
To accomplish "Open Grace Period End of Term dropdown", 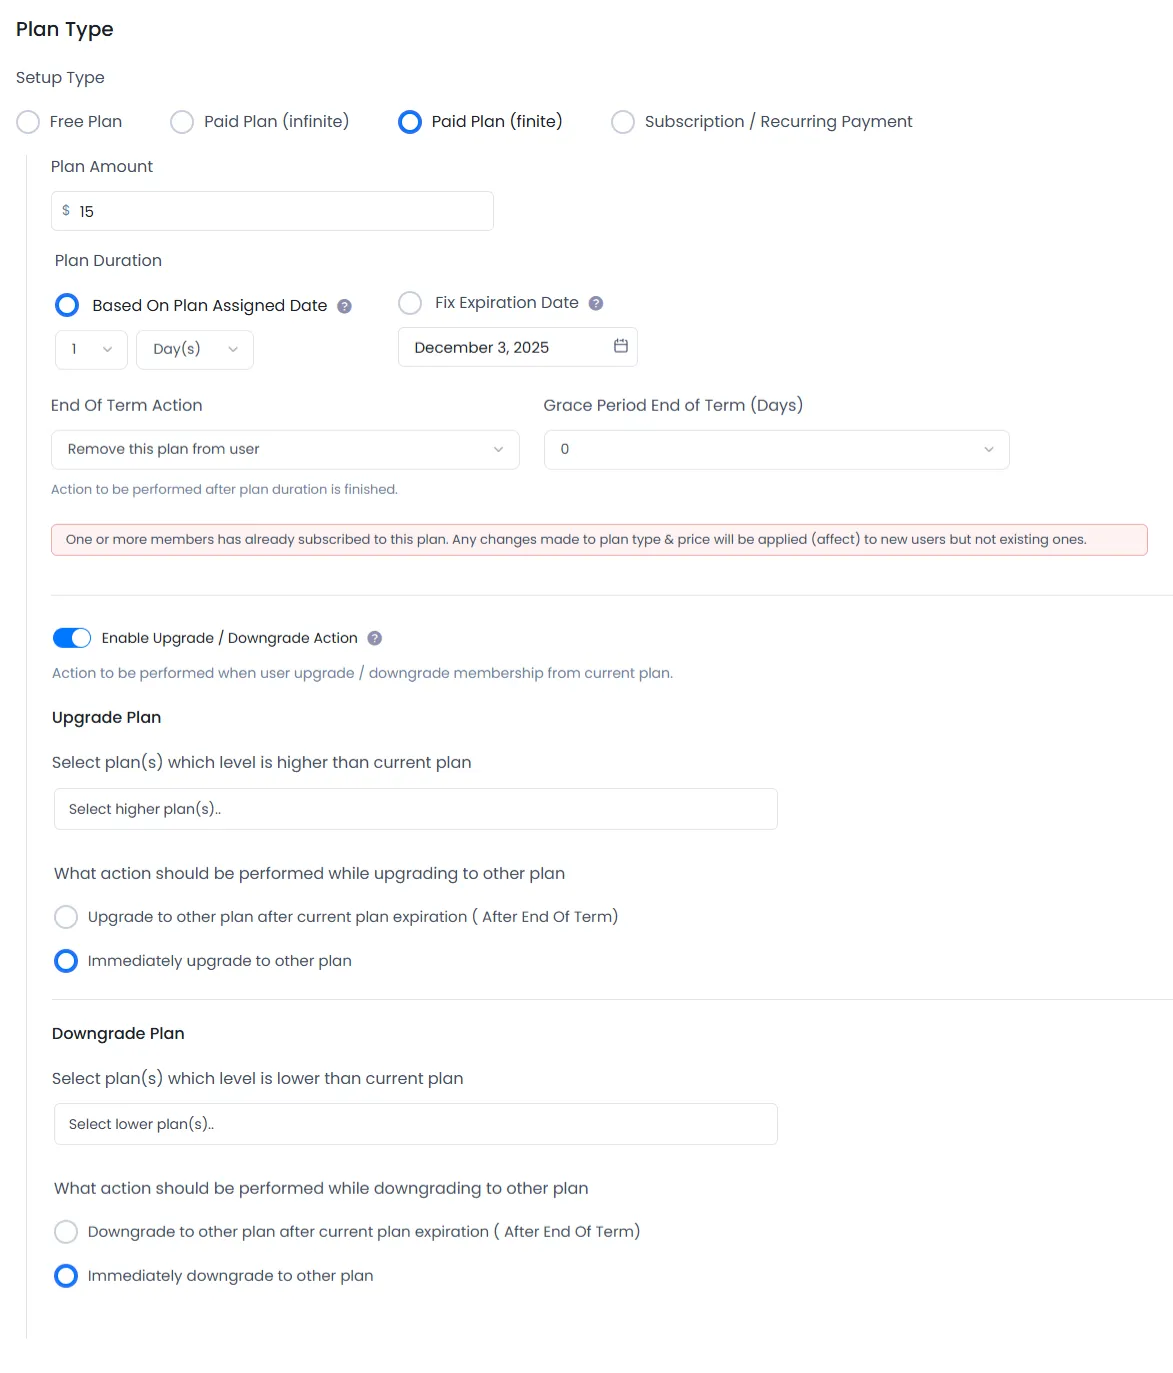I will 776,450.
